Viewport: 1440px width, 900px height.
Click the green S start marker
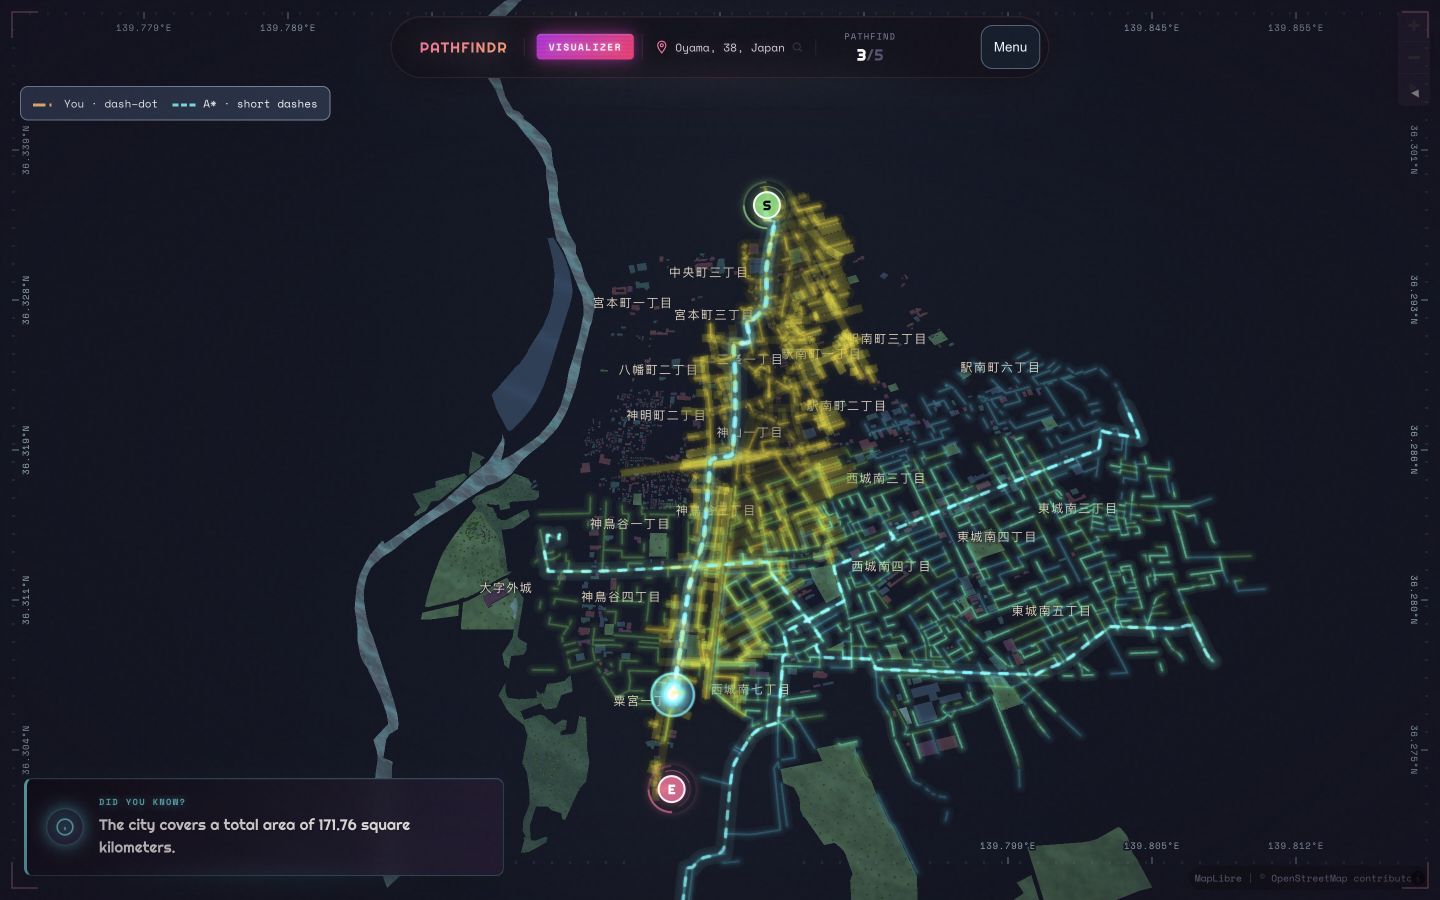(x=767, y=205)
